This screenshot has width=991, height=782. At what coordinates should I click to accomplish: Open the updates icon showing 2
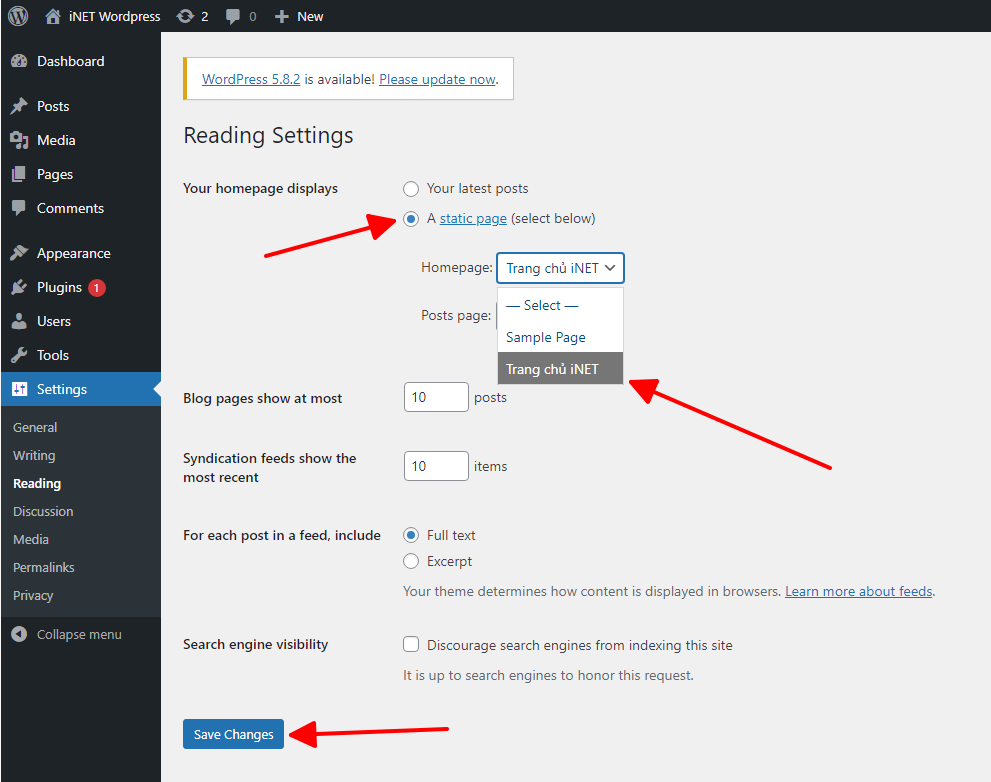click(185, 16)
